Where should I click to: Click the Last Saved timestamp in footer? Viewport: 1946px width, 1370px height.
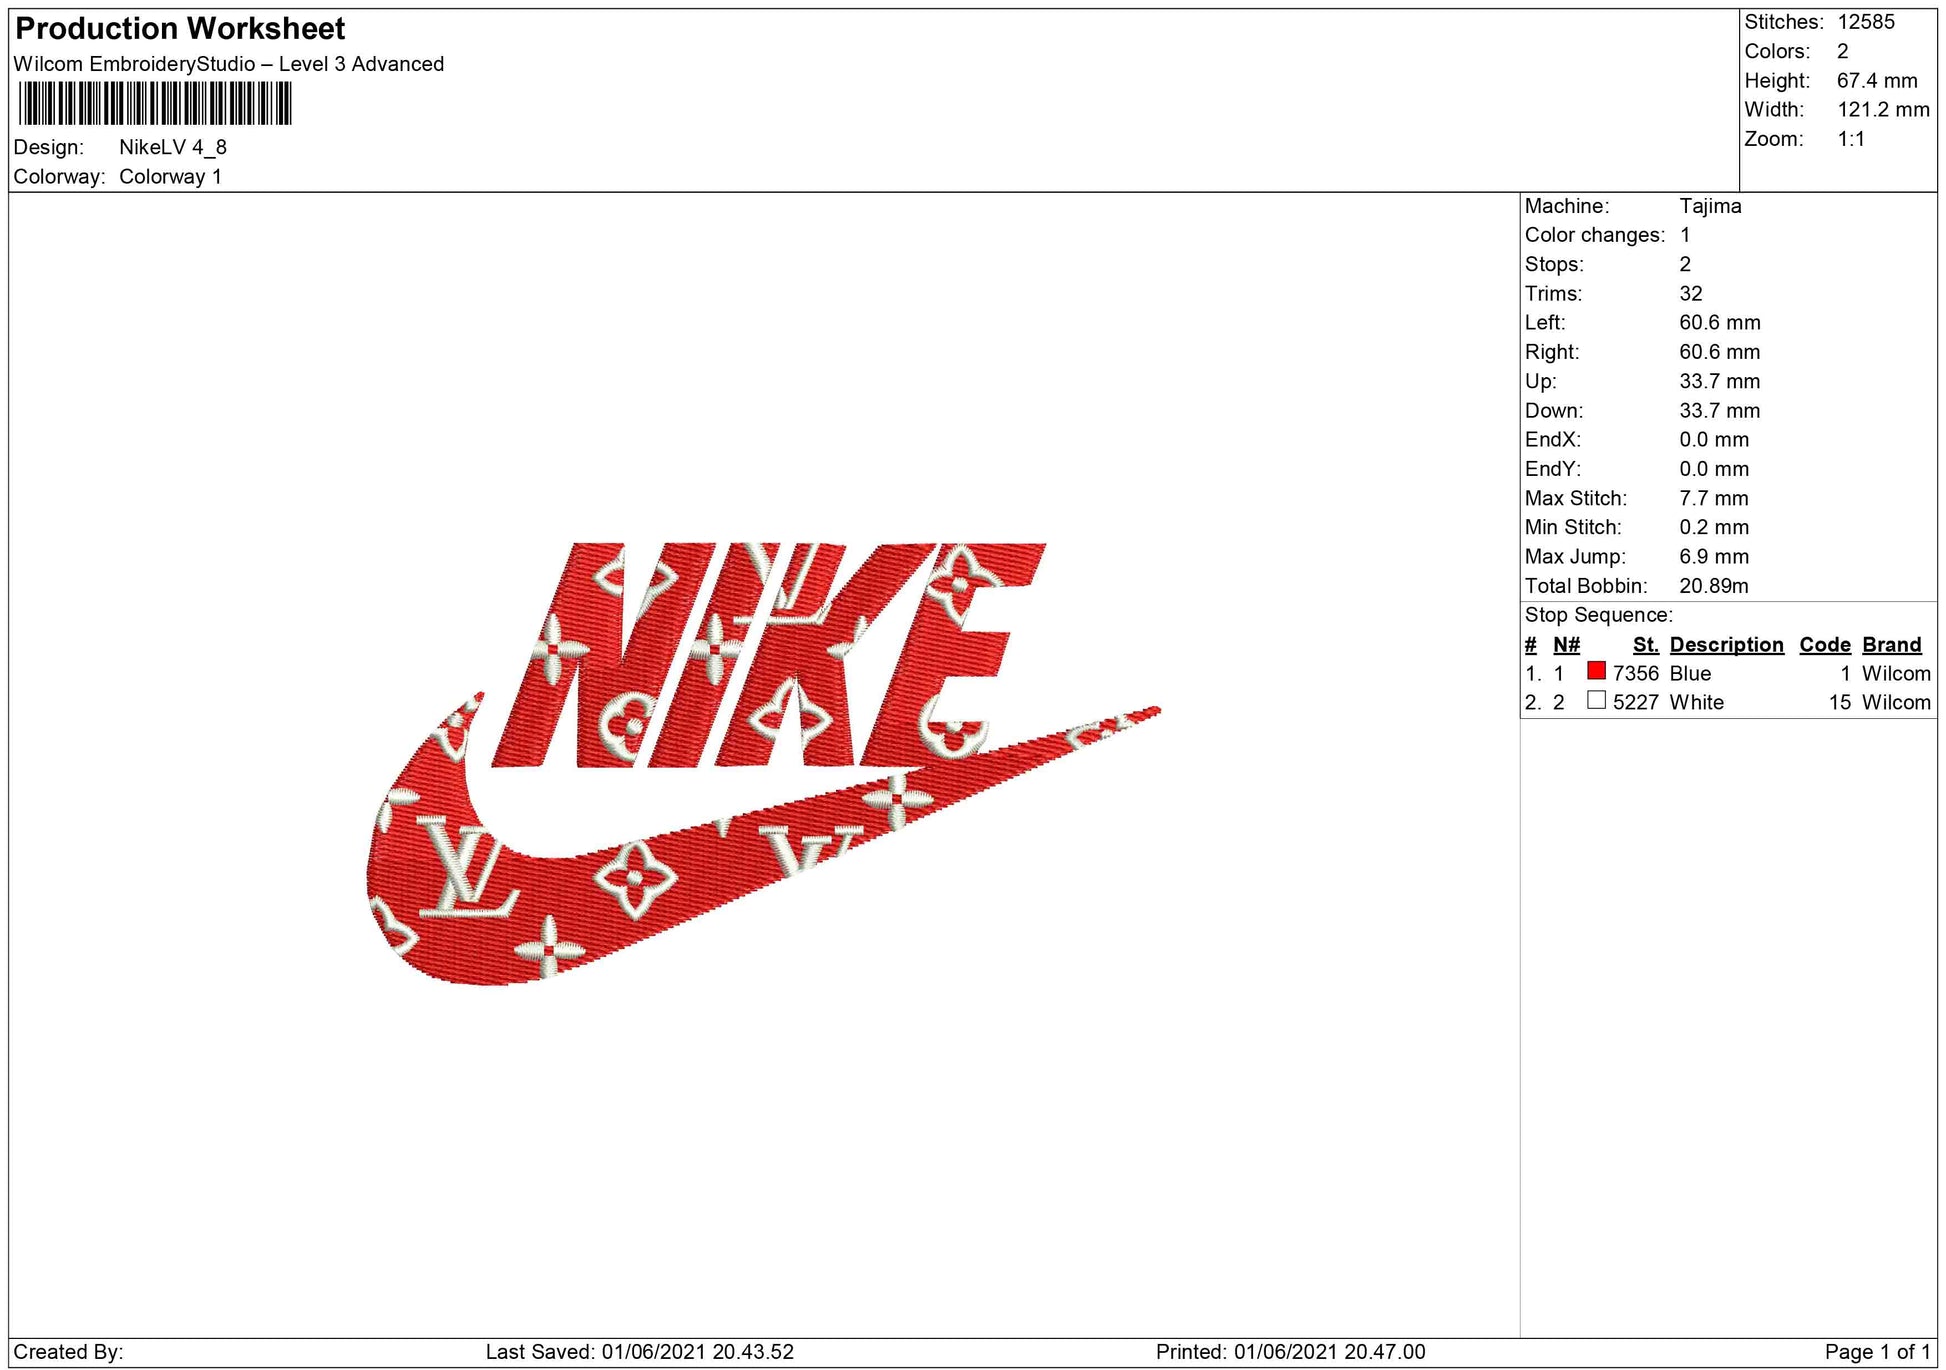click(640, 1352)
